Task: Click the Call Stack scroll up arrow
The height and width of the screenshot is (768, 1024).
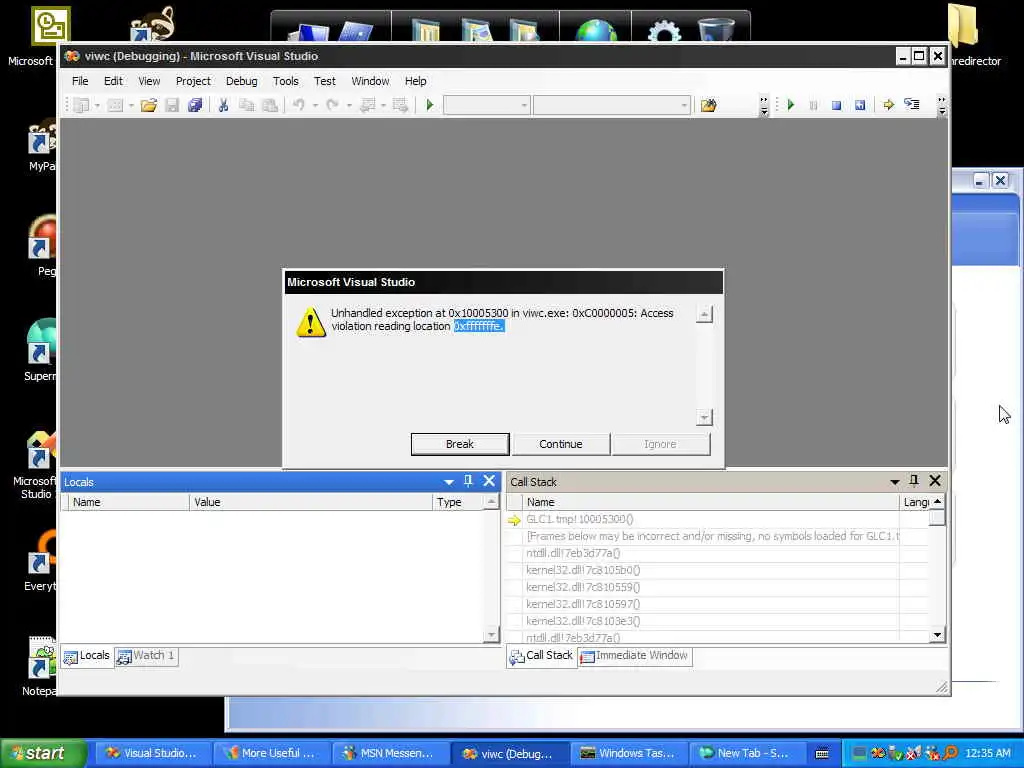Action: 937,502
